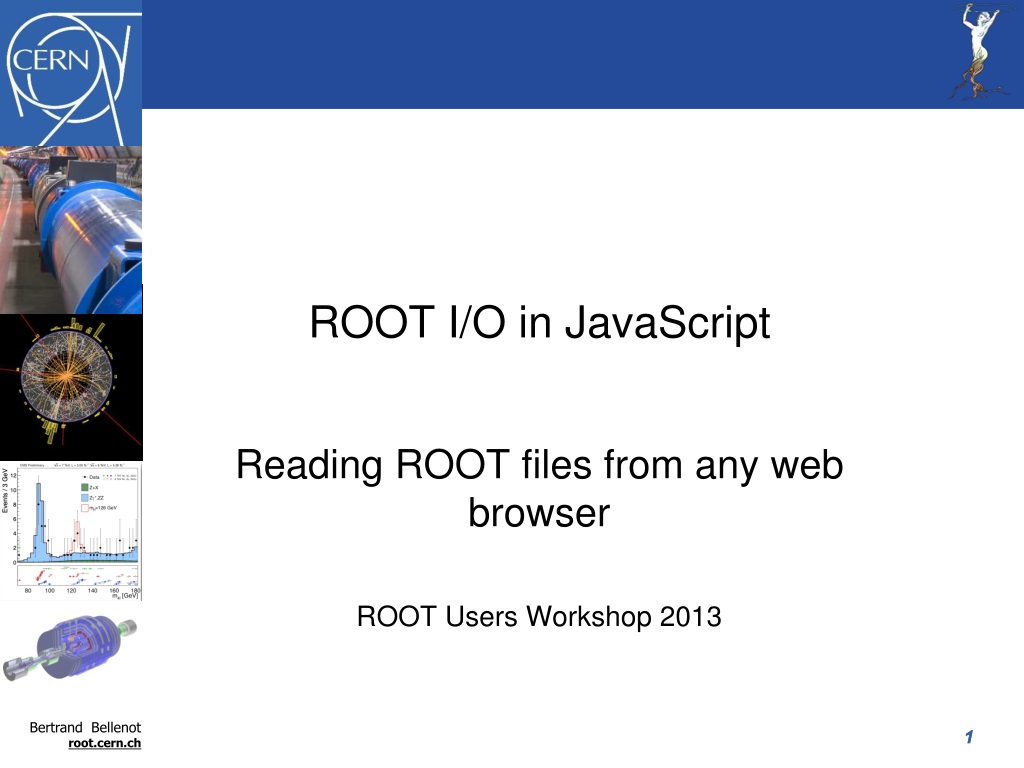Viewport: 1024px width, 768px height.
Task: Select the title 'ROOT I/O in JavaScript'
Action: (x=540, y=322)
